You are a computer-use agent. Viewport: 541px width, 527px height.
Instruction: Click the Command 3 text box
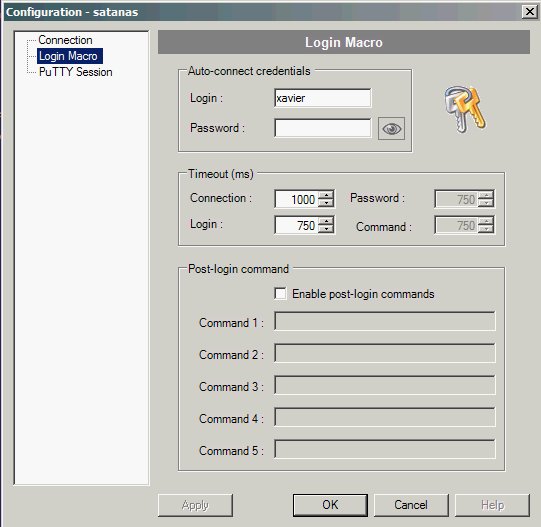(385, 385)
